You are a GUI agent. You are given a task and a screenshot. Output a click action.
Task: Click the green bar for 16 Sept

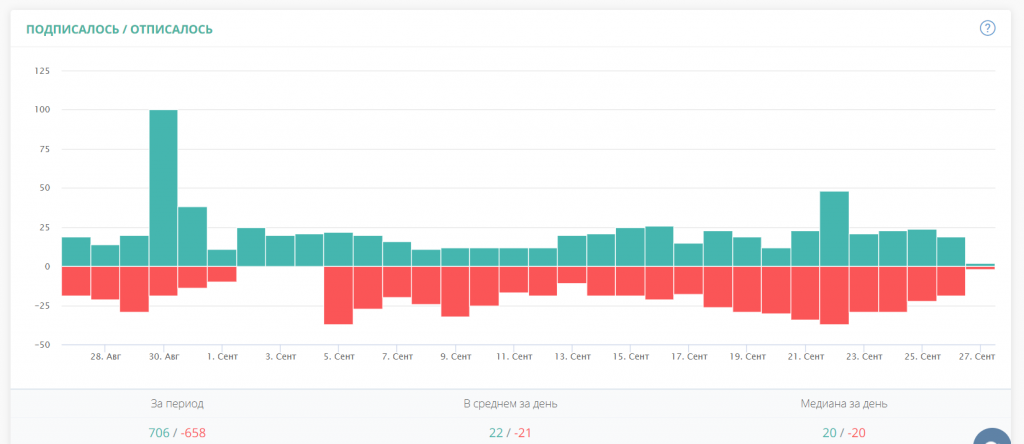coord(659,247)
